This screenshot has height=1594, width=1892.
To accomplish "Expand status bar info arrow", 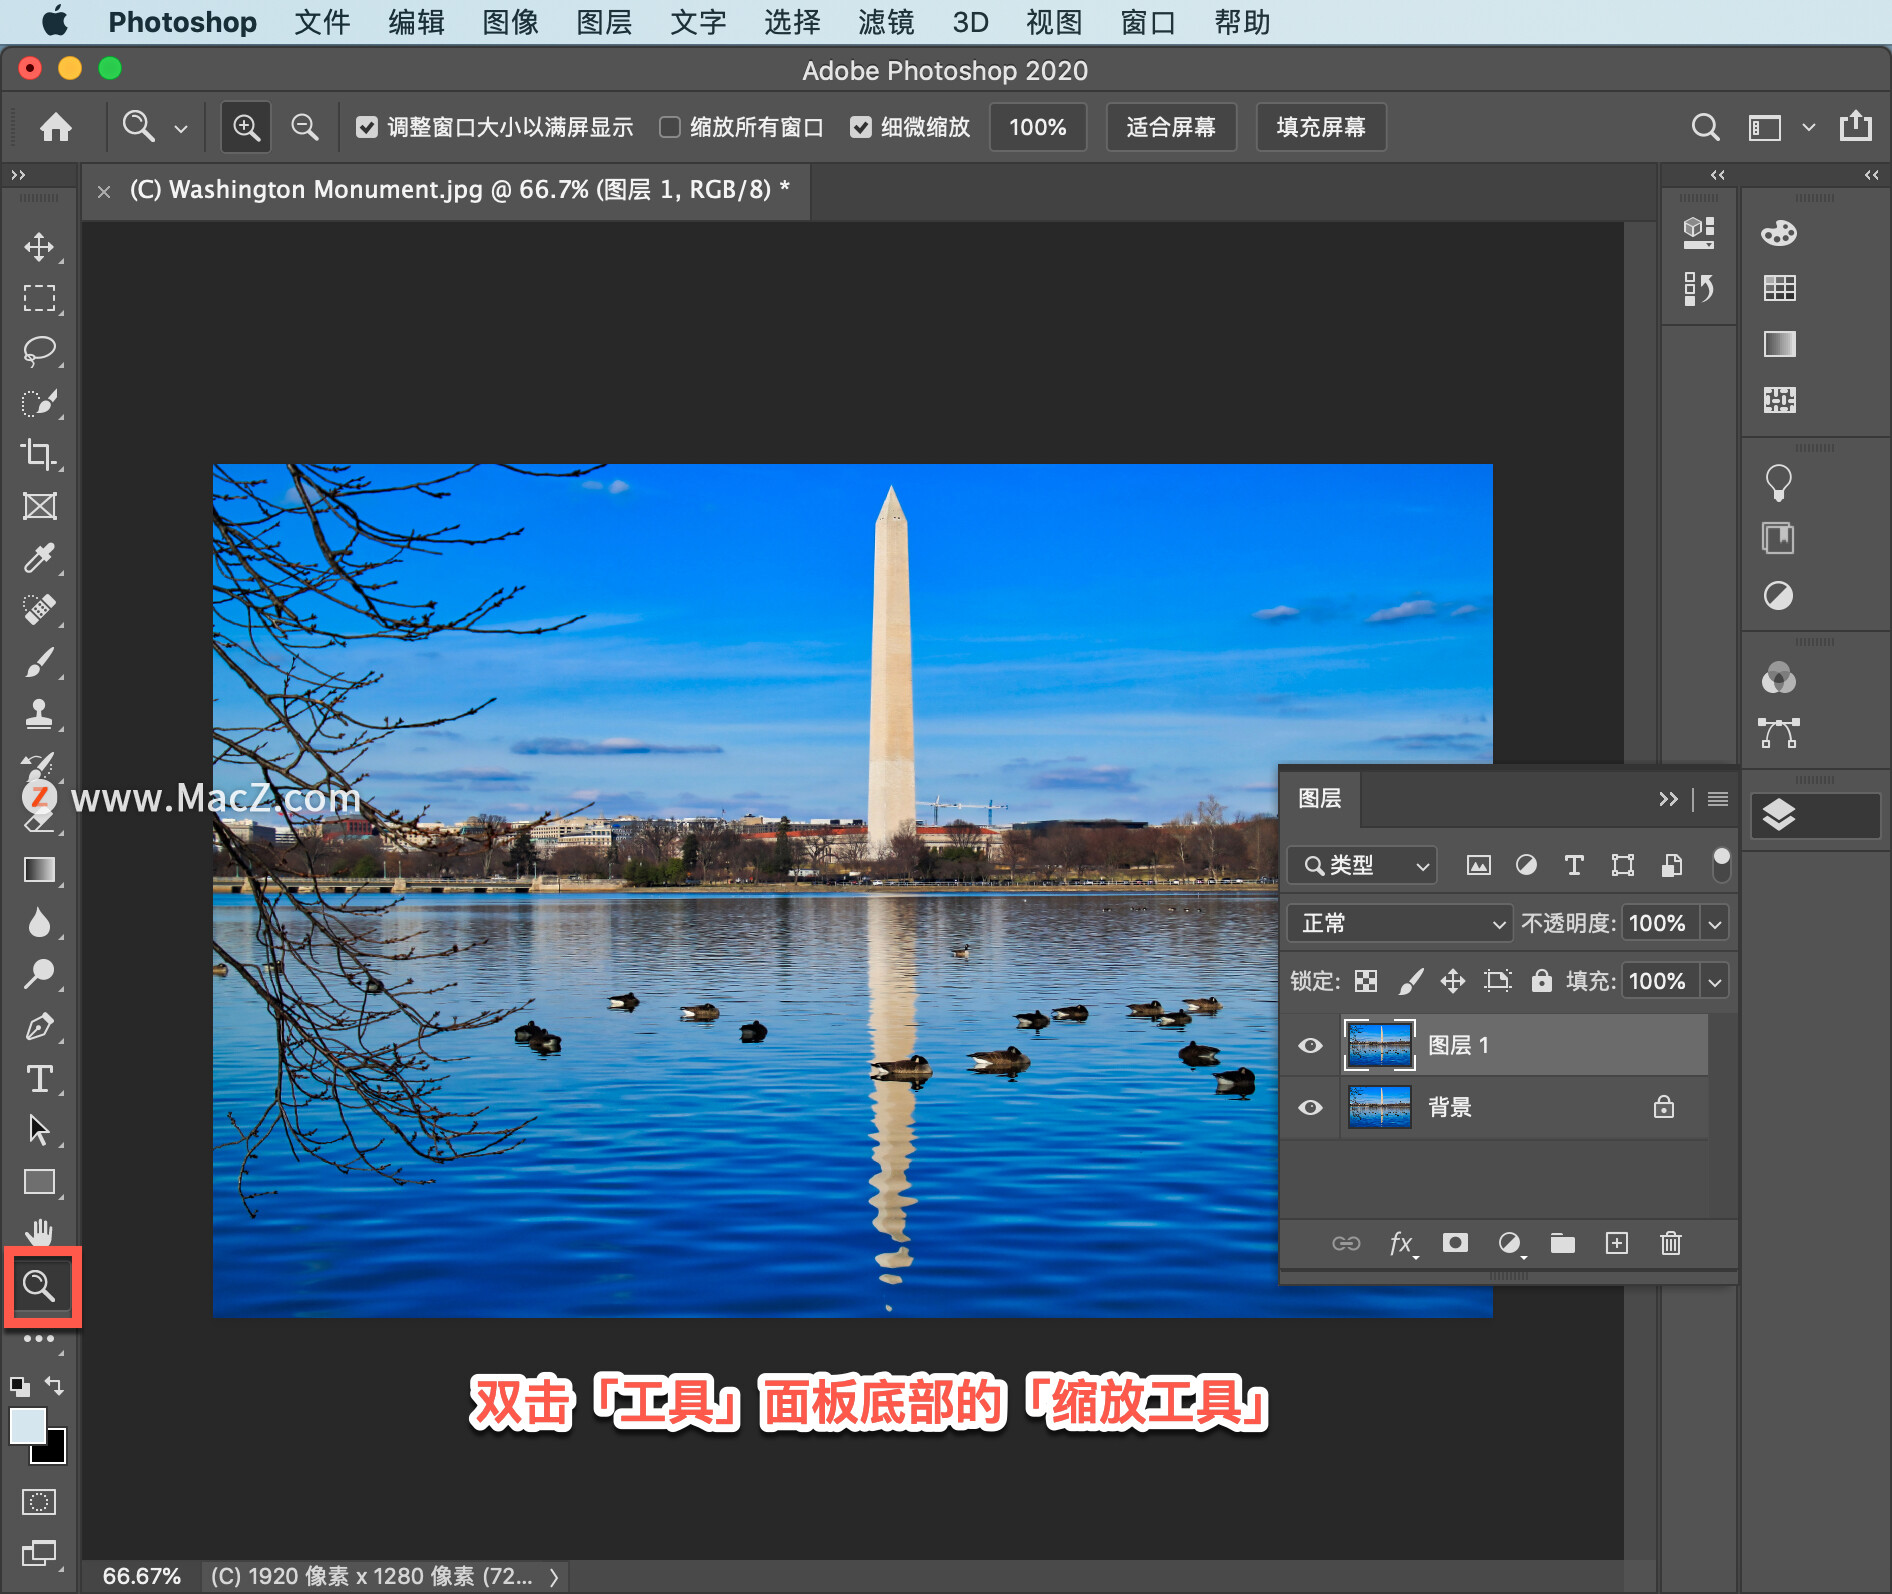I will (554, 1577).
